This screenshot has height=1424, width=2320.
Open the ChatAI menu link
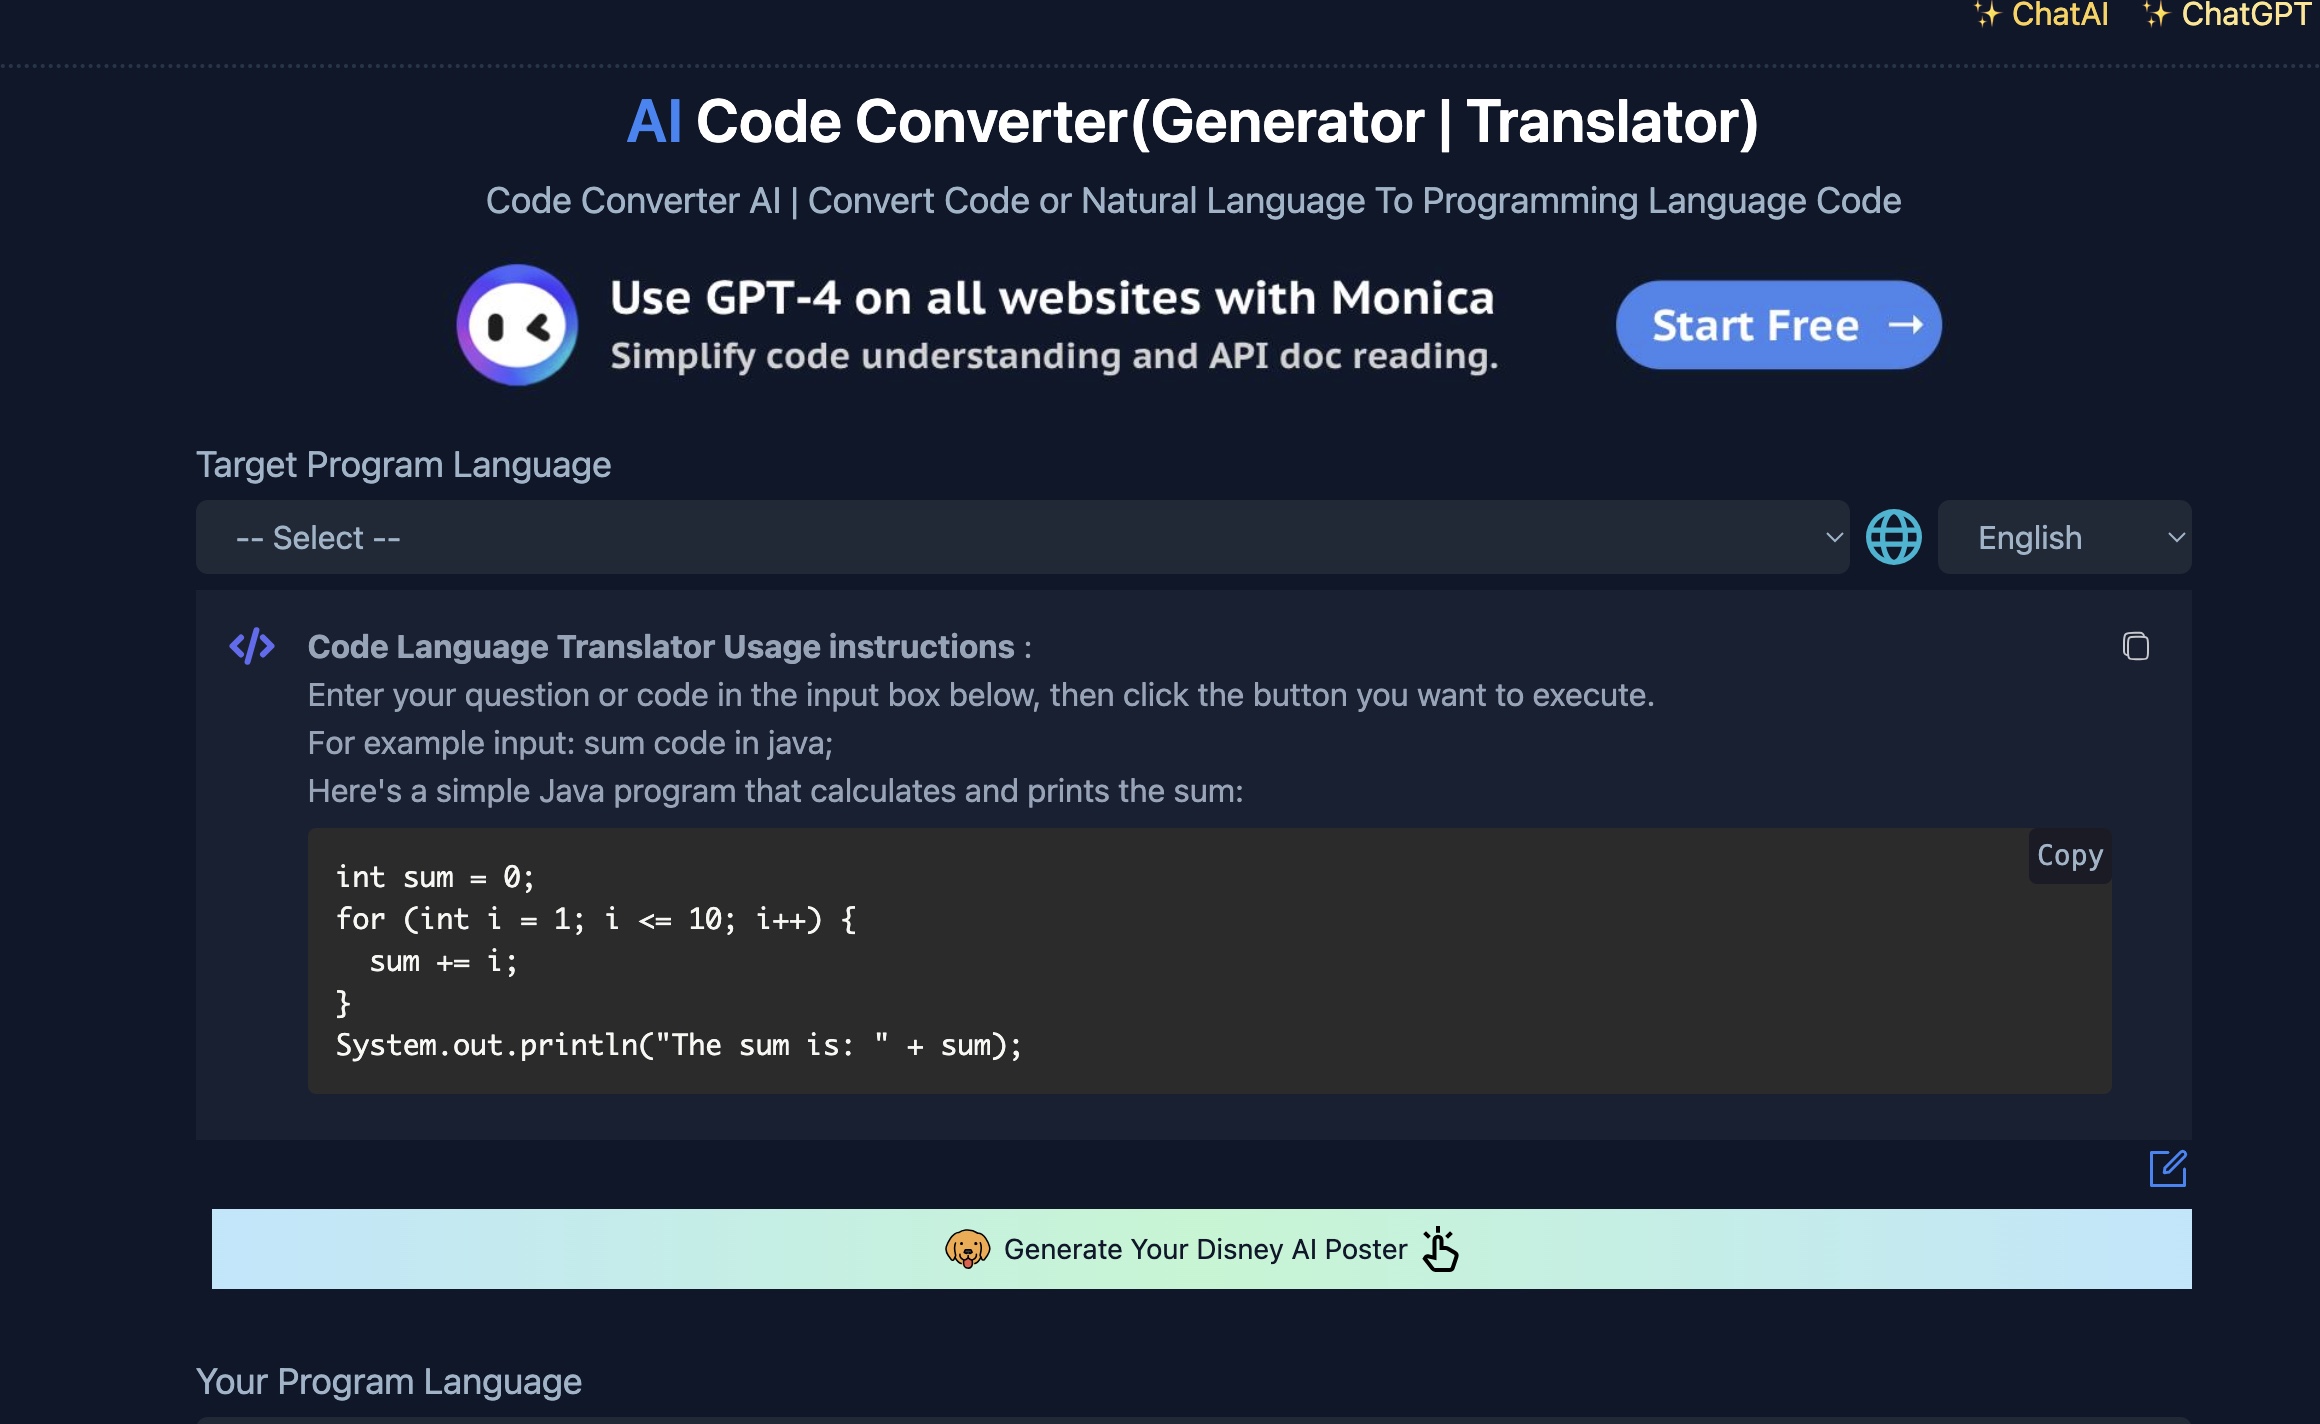(2059, 14)
